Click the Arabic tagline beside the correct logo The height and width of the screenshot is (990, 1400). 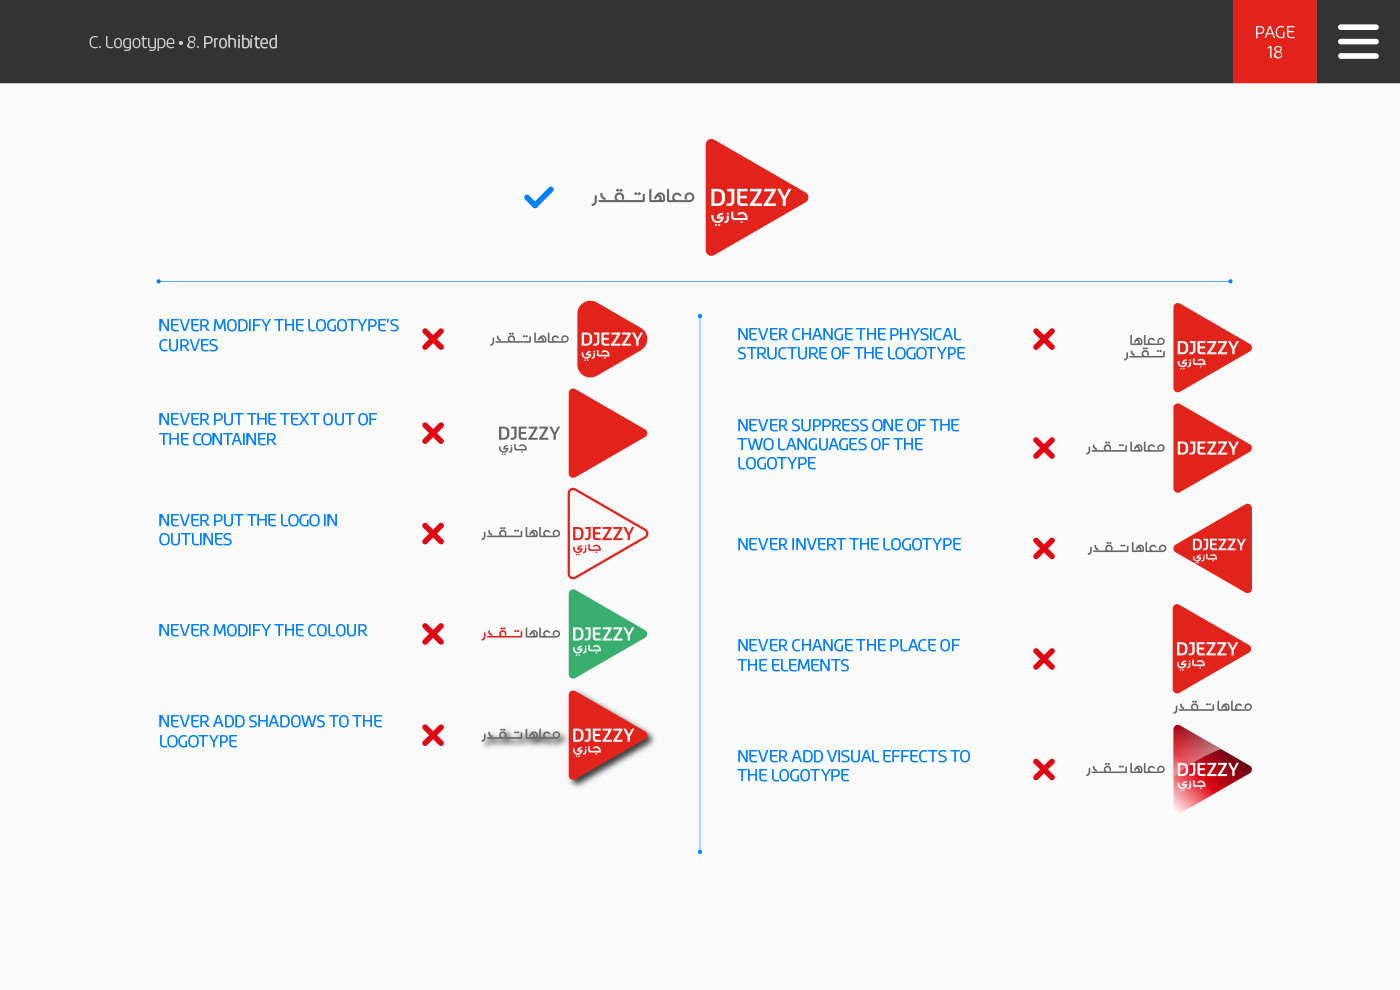[643, 196]
